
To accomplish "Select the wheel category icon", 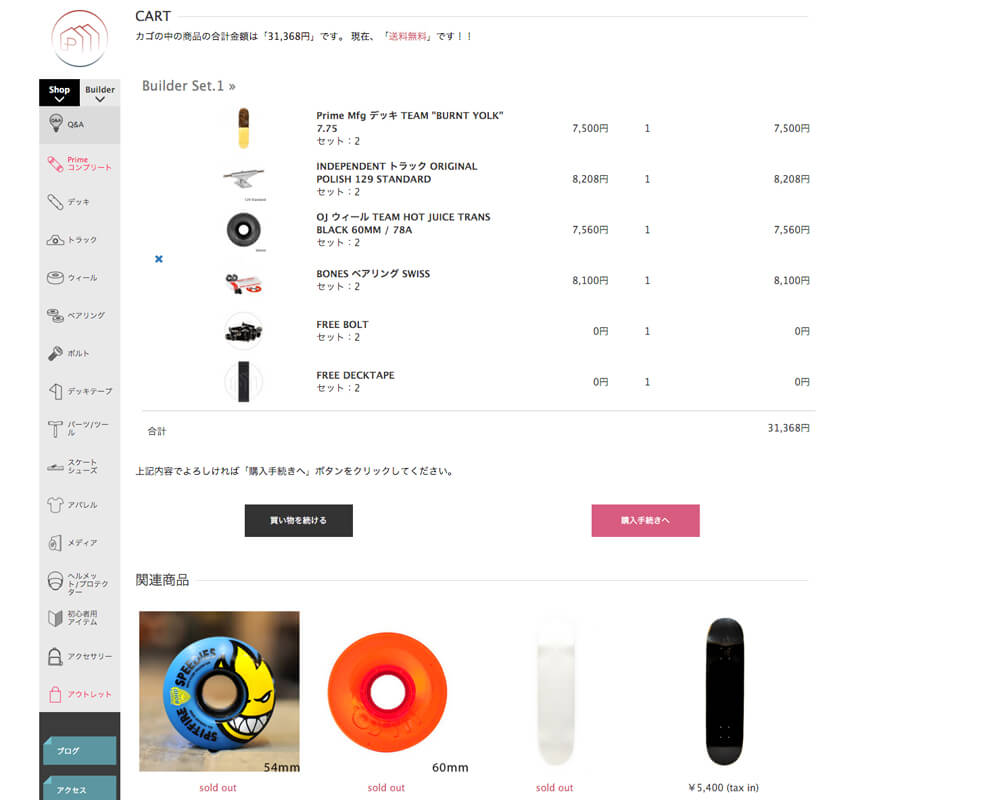I will tap(55, 278).
